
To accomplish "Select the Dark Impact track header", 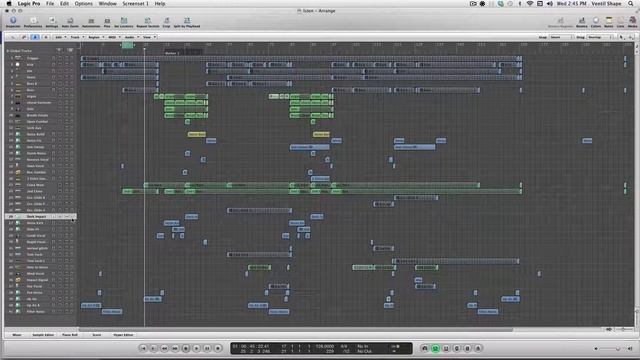I will click(40, 216).
